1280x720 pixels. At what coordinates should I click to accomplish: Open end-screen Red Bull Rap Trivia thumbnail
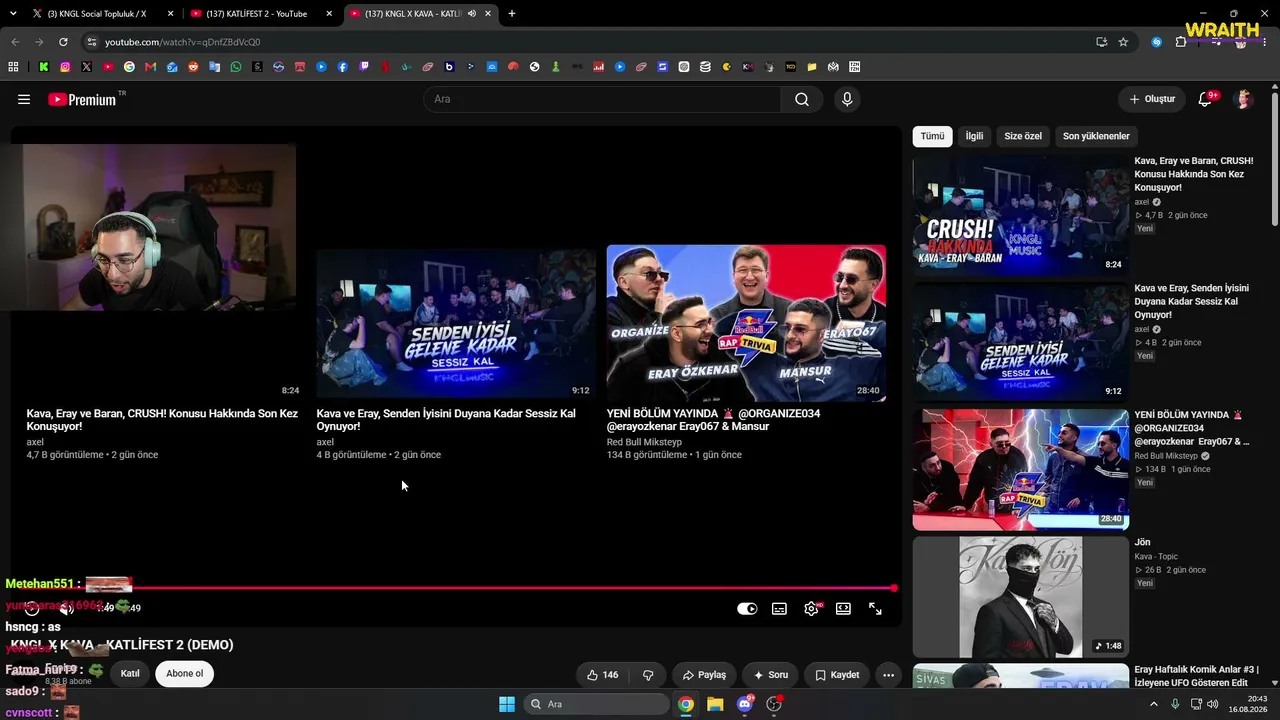pos(746,323)
